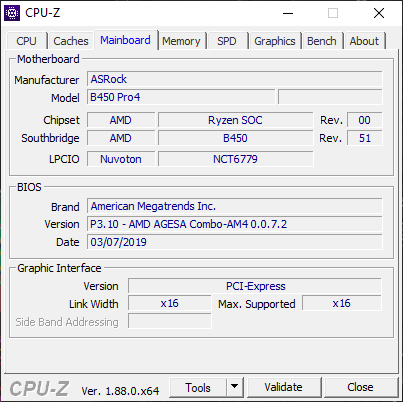Image resolution: width=403 pixels, height=402 pixels.
Task: Select the Mainboard tab
Action: pos(125,40)
